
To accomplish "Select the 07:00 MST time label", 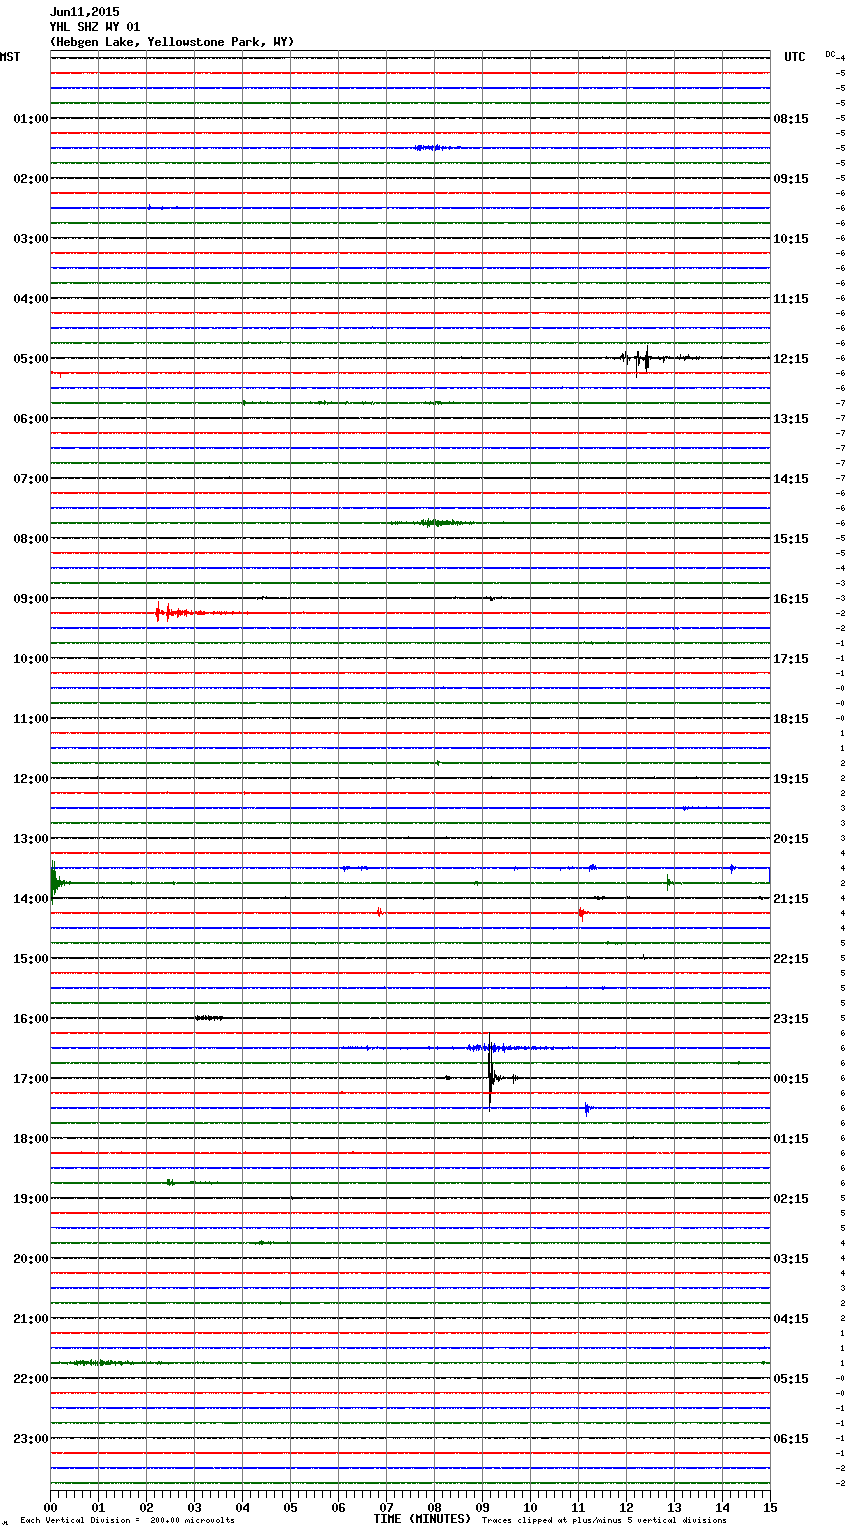I will [x=31, y=479].
